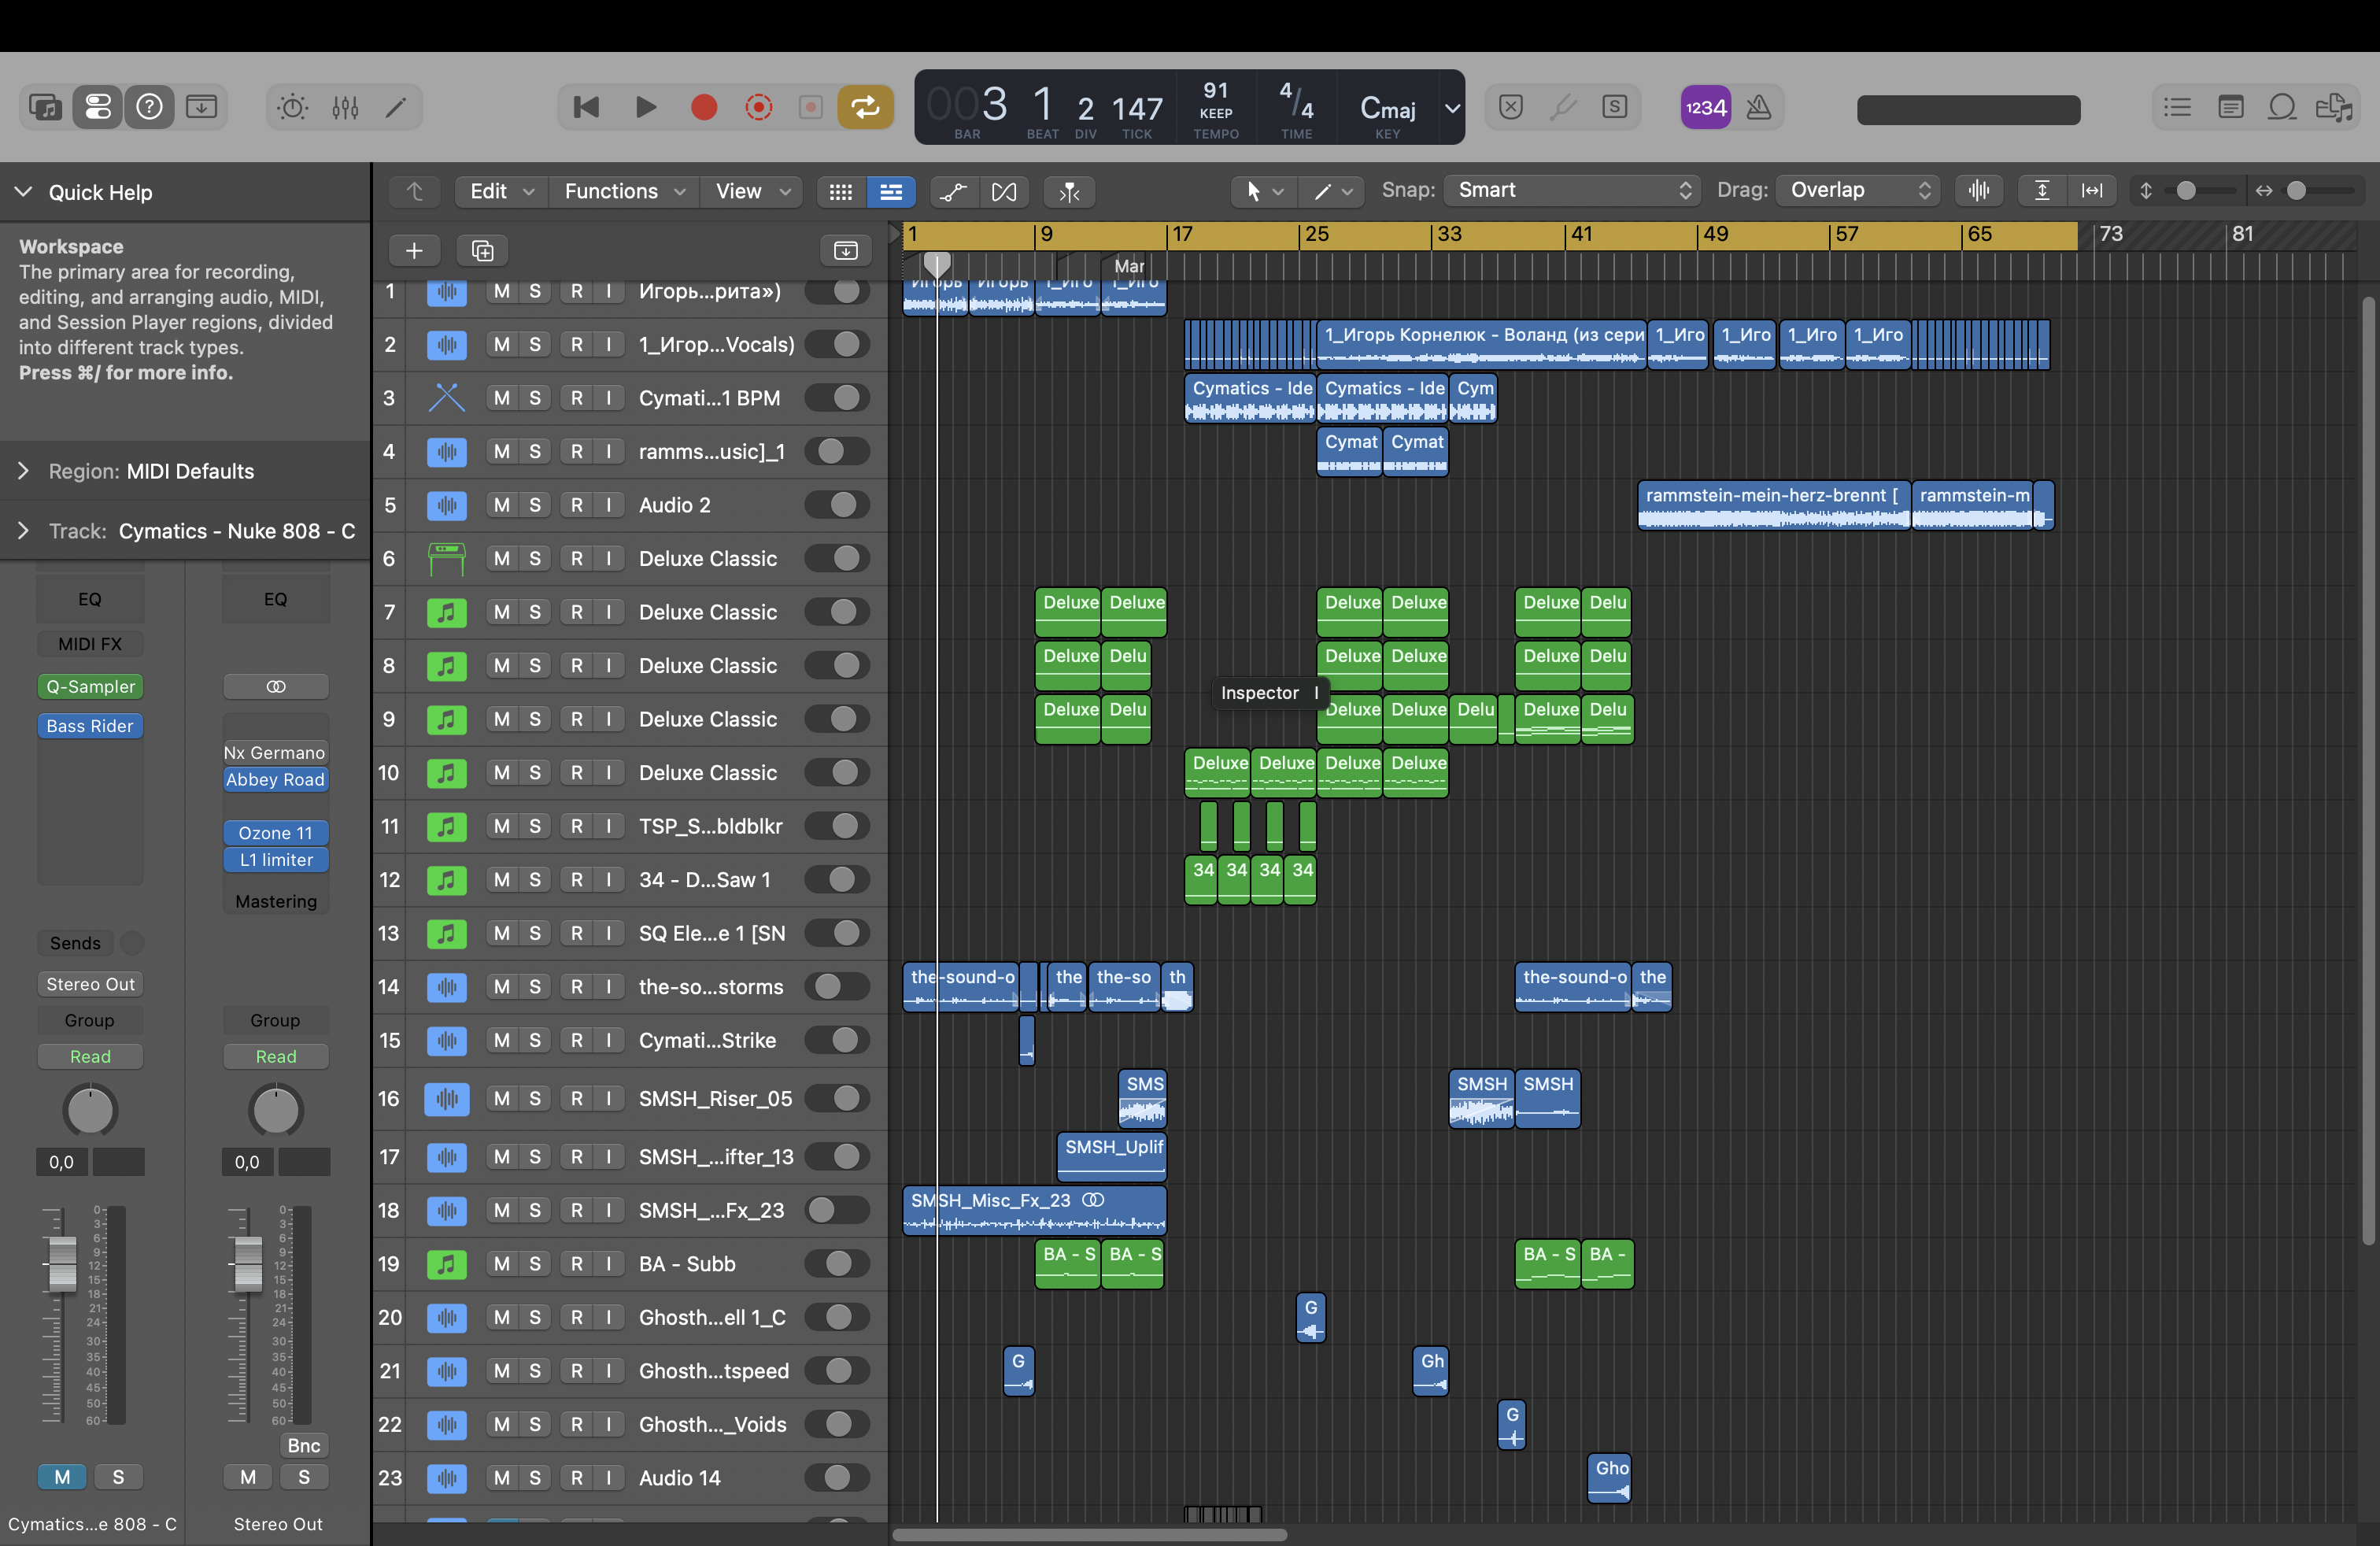This screenshot has height=1546, width=2380.
Task: Open the Q-Sampler instrument slot
Action: click(x=90, y=687)
